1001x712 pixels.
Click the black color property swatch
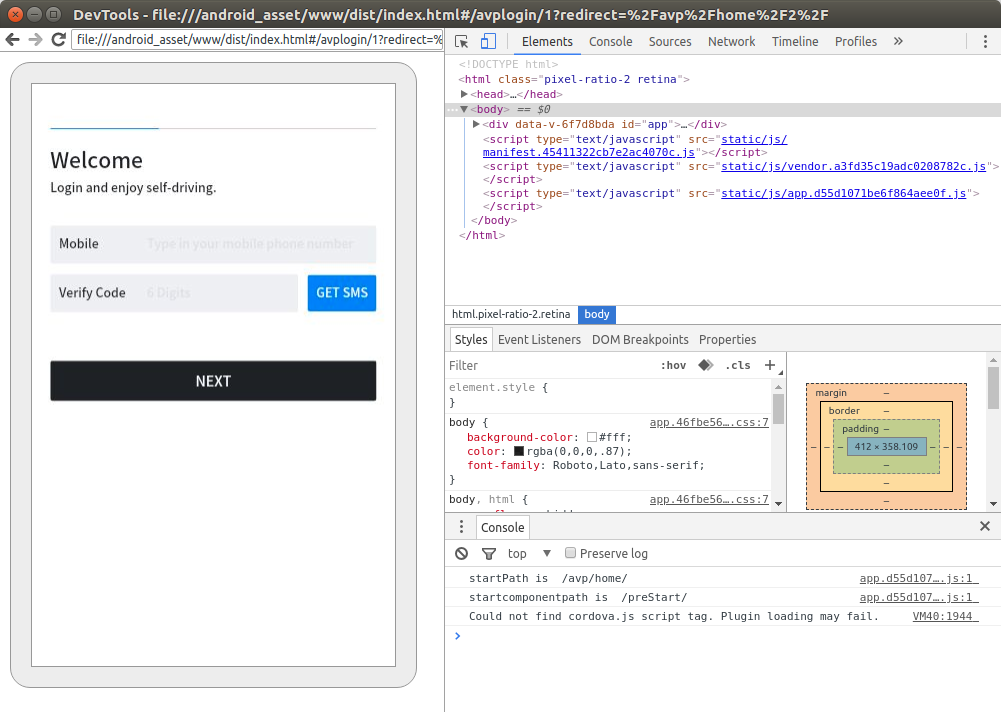click(518, 451)
